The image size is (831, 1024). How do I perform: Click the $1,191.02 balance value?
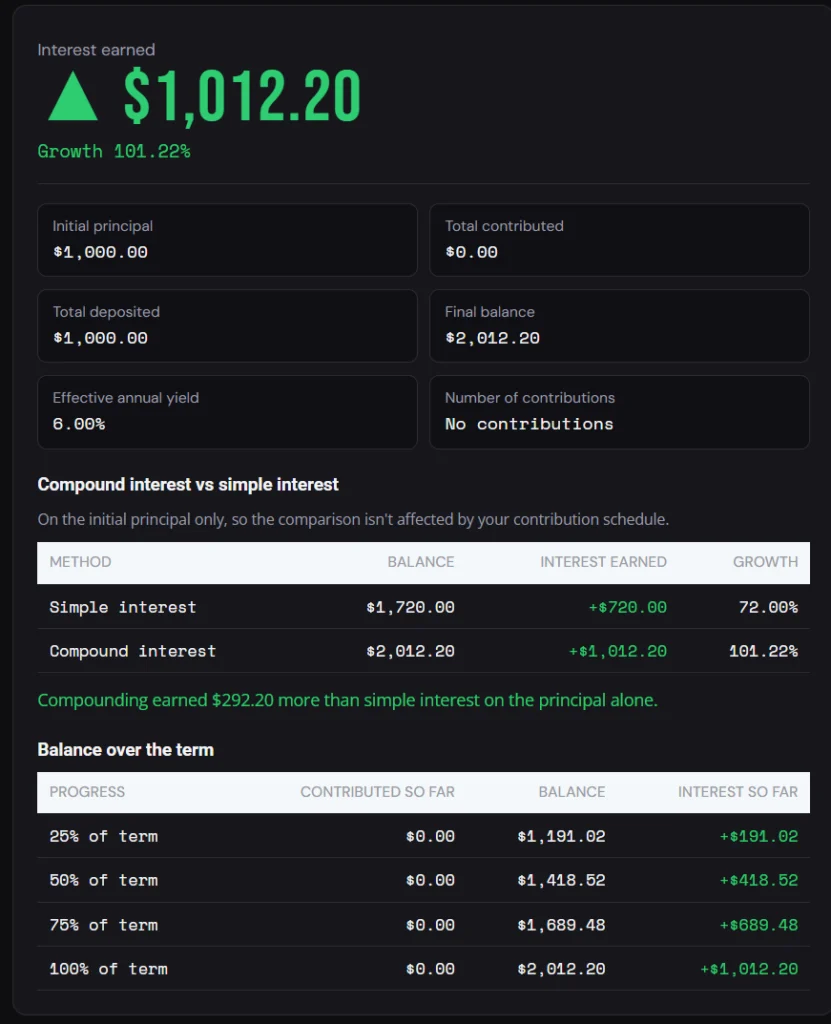561,837
